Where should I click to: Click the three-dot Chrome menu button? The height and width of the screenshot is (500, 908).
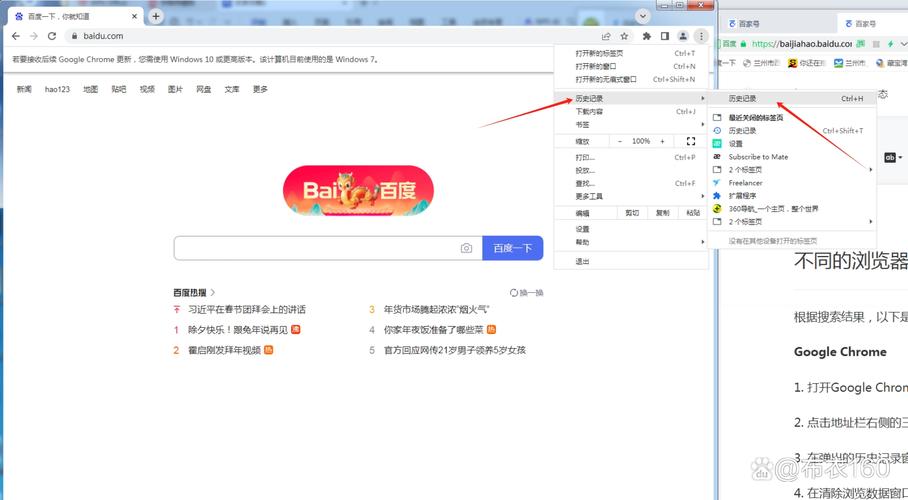click(x=701, y=36)
